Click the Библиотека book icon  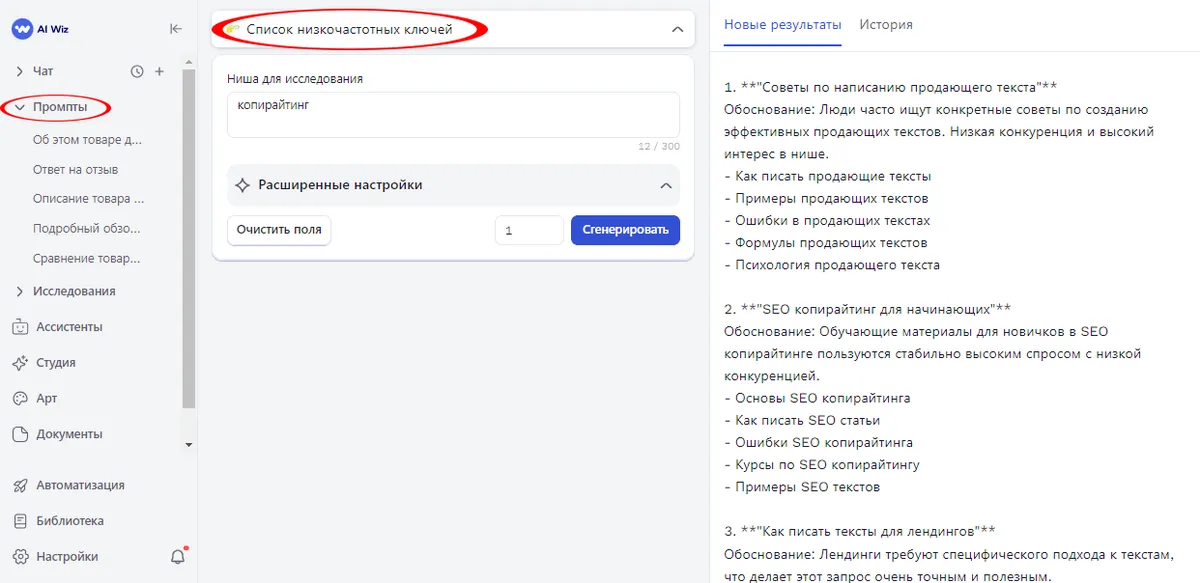click(x=19, y=520)
